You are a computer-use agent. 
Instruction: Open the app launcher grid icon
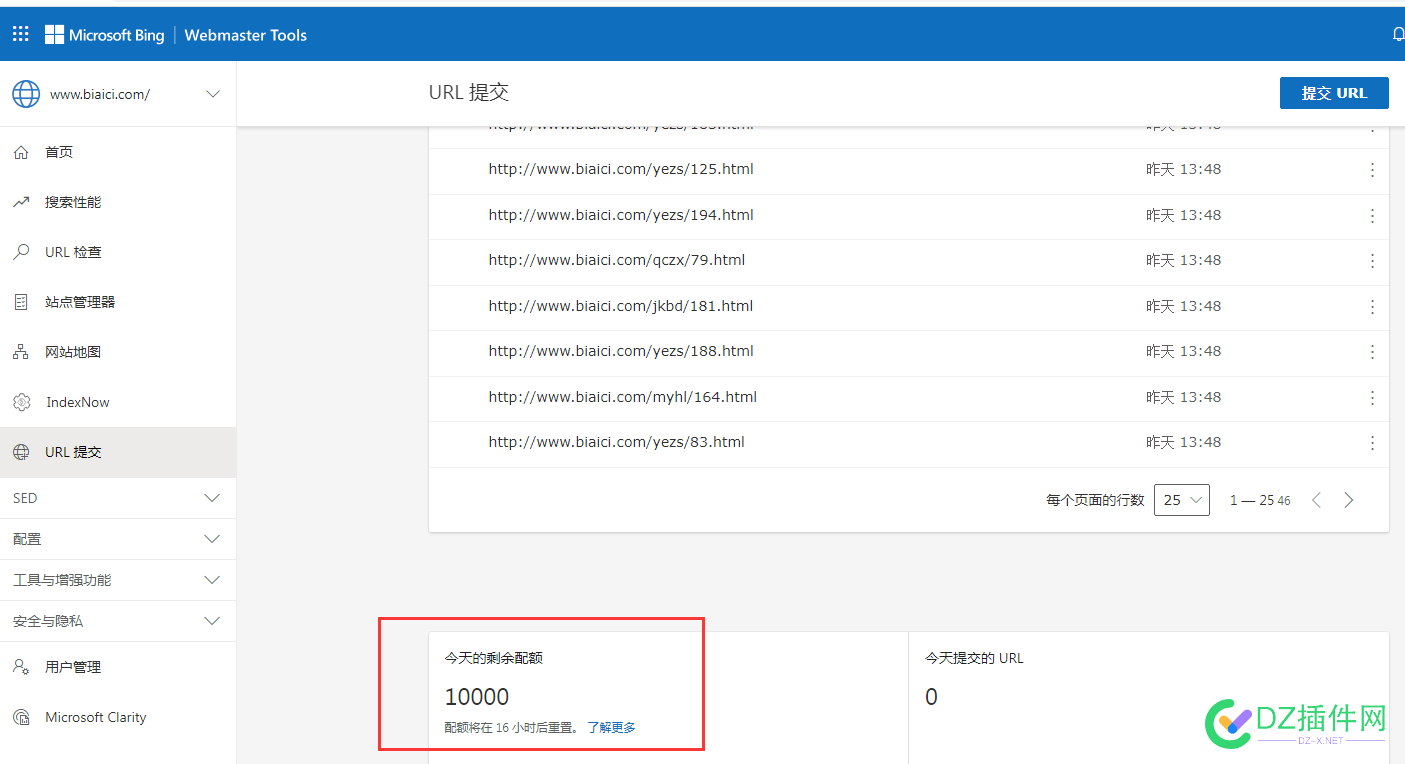tap(21, 34)
